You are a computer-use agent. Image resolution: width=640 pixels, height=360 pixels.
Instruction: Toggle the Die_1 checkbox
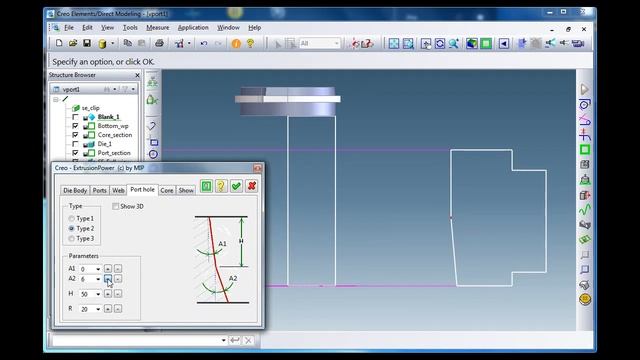point(75,144)
